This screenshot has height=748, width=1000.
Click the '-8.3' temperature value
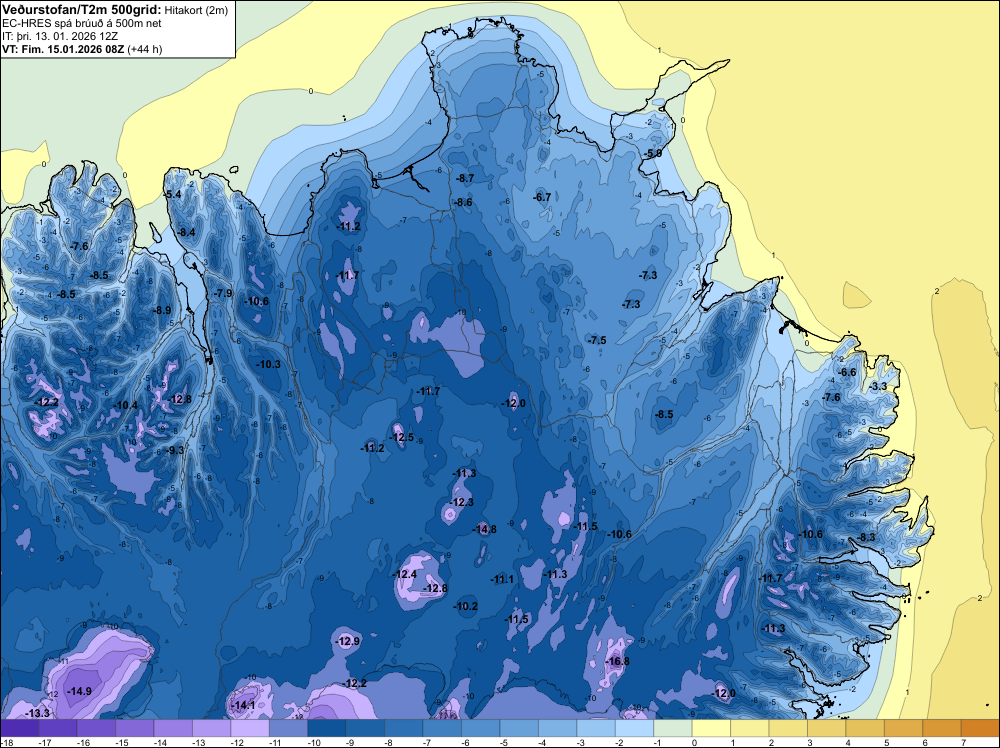pos(866,538)
